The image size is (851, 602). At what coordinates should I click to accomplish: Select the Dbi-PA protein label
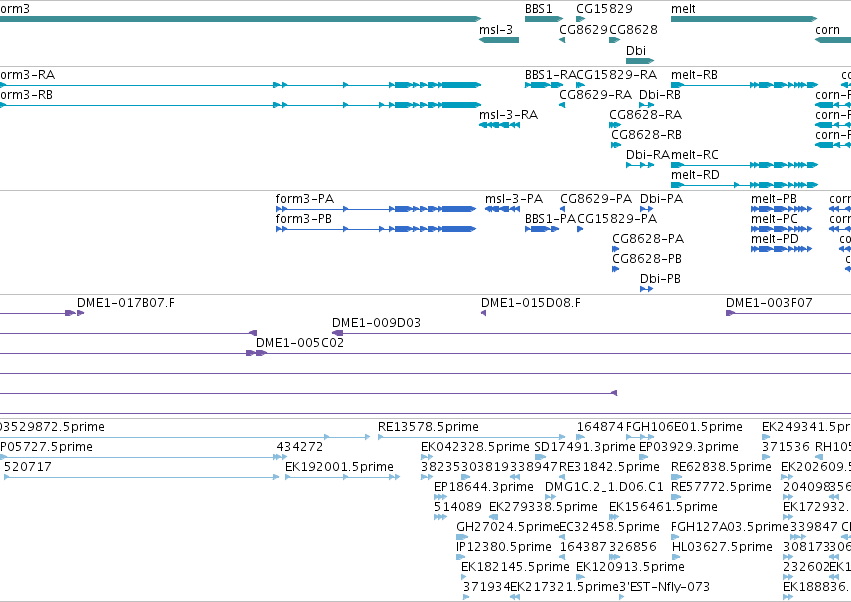coord(661,199)
